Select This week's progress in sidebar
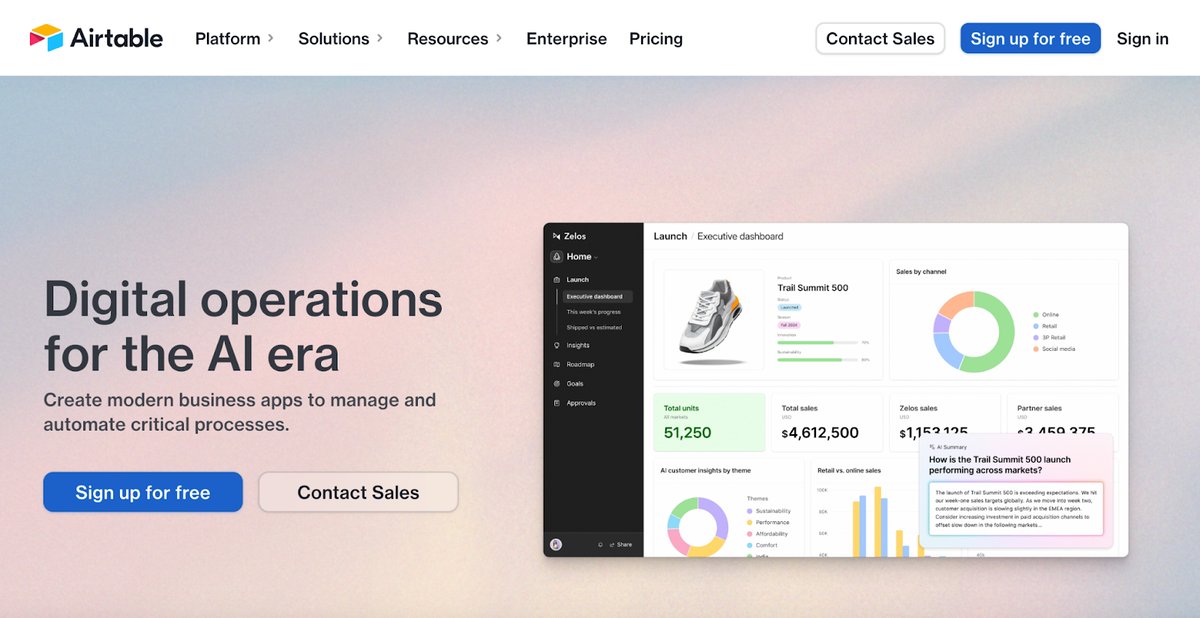 [x=593, y=312]
